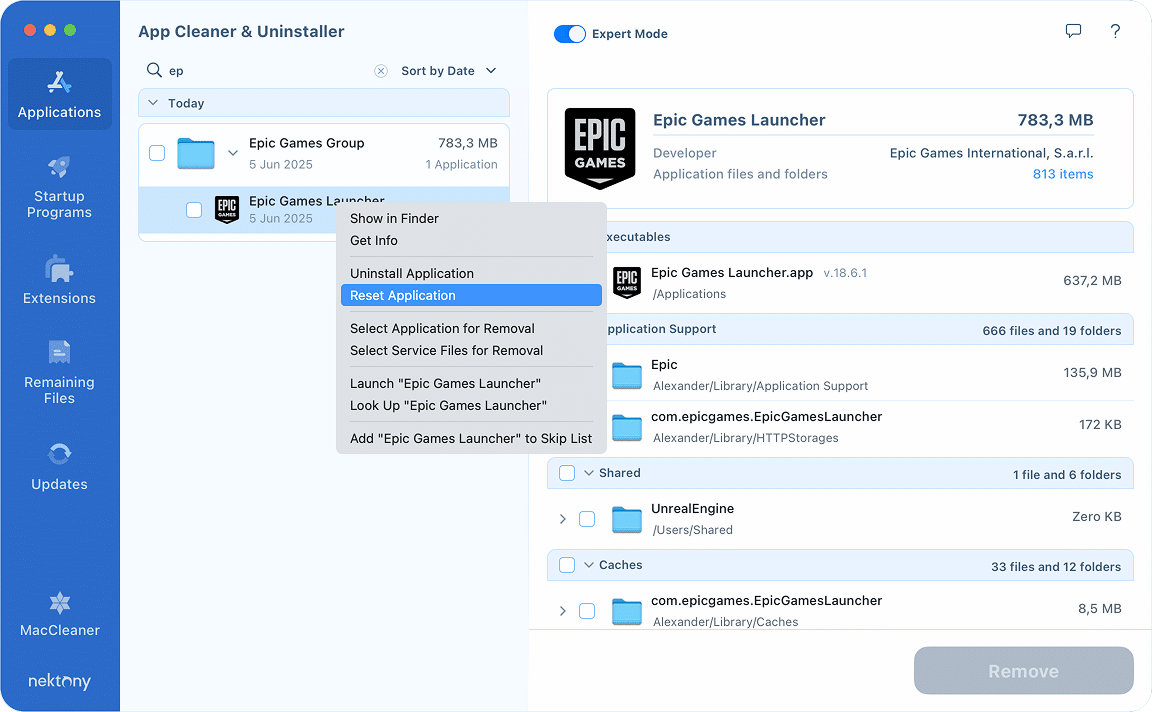Click Epic Games Launcher icon in app list
The image size is (1152, 712).
227,209
